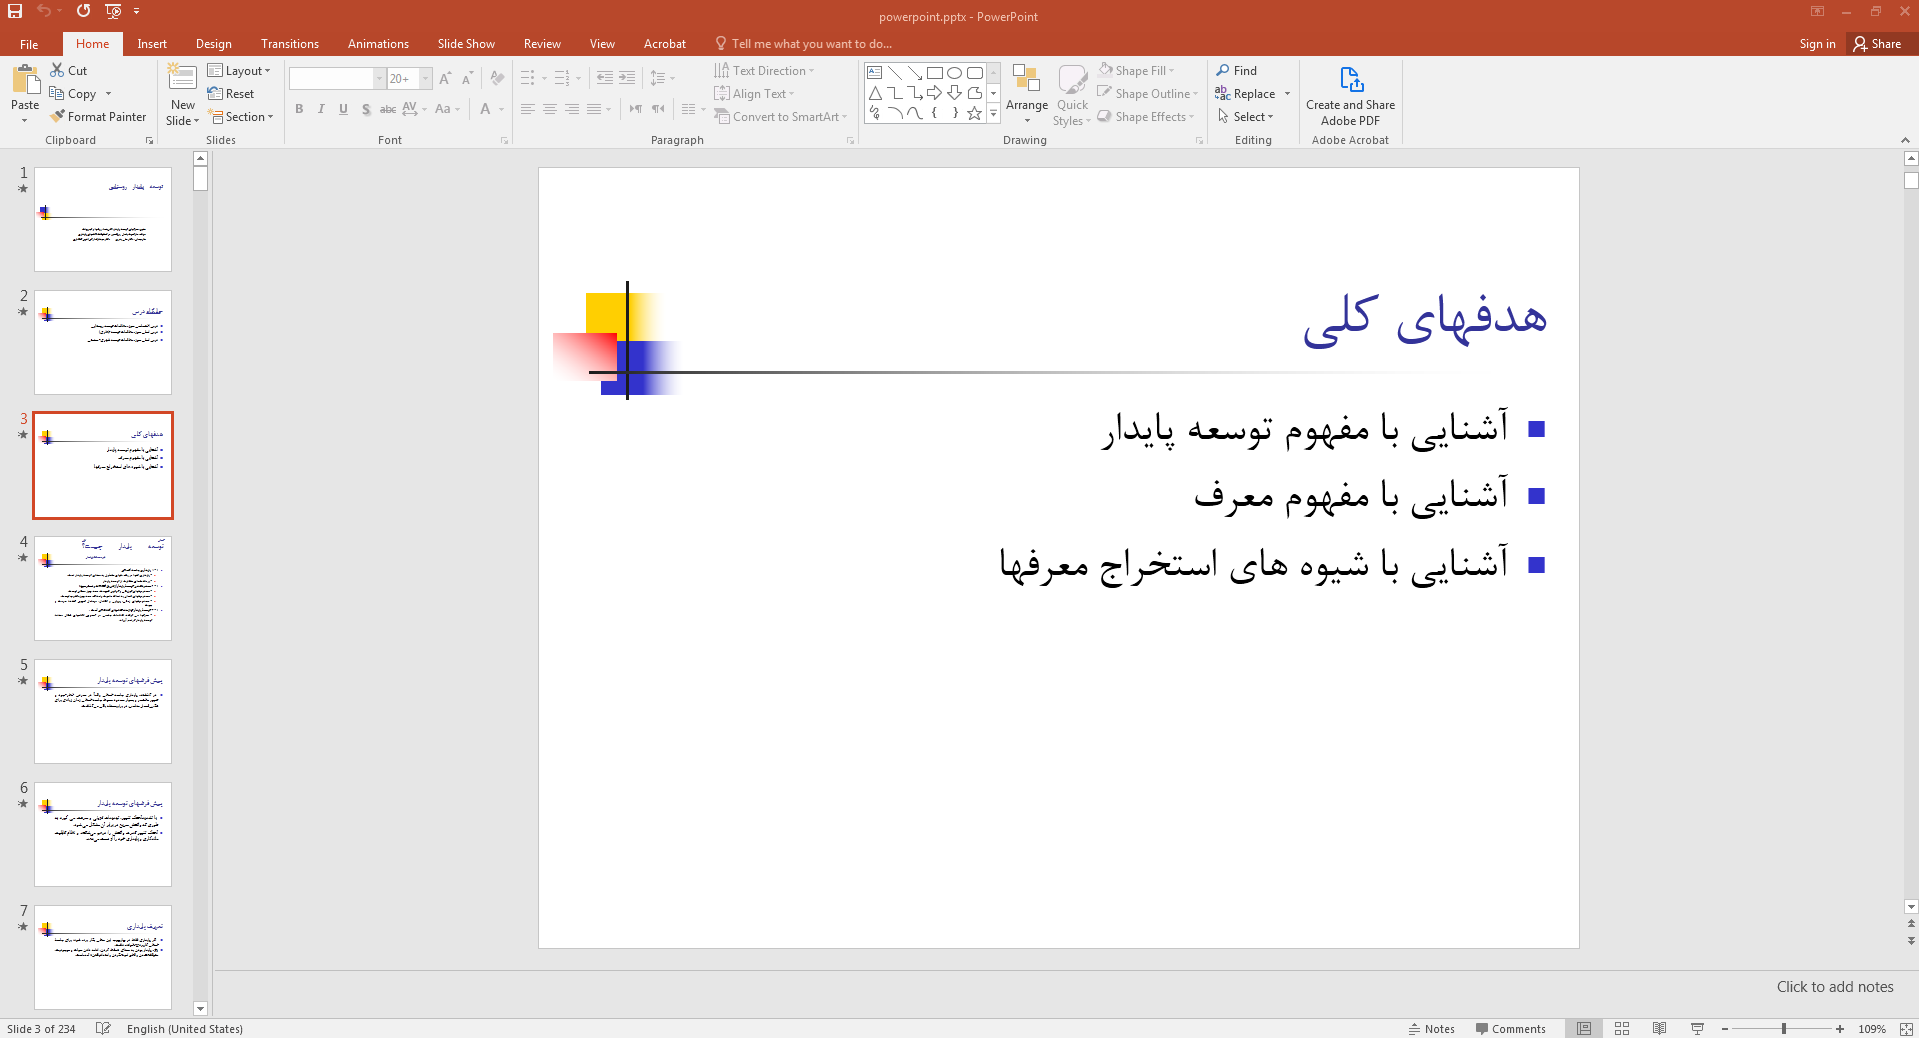Click Sign in link

point(1817,44)
